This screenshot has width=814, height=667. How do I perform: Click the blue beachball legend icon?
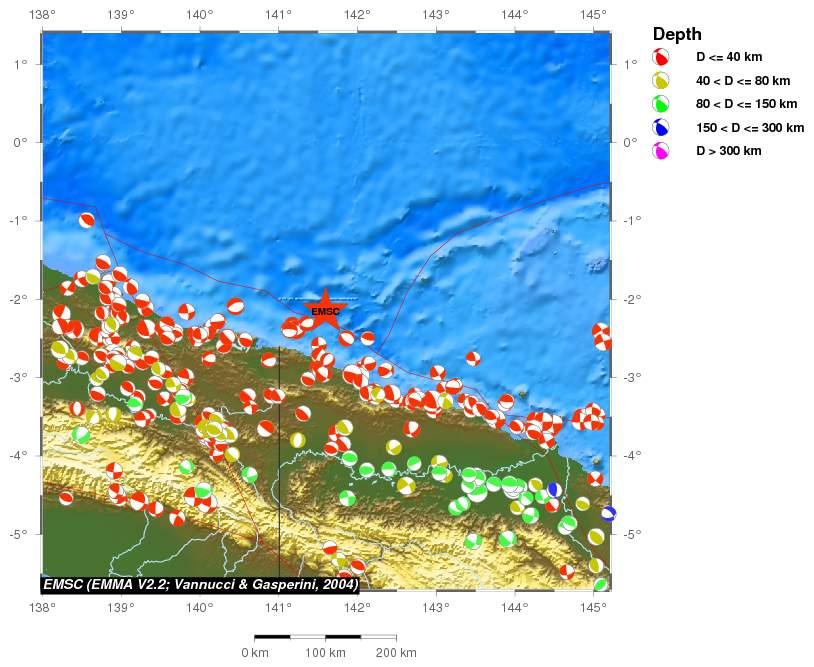[661, 128]
